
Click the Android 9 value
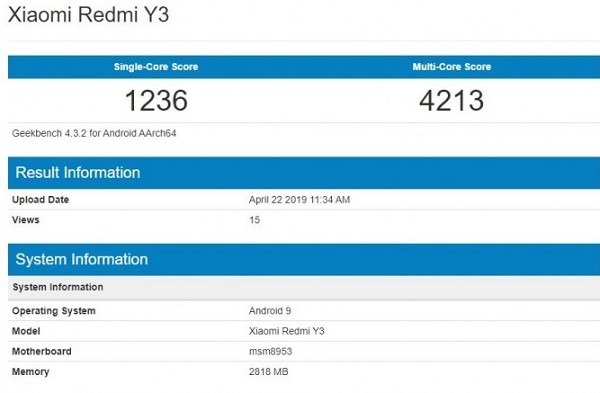click(270, 311)
